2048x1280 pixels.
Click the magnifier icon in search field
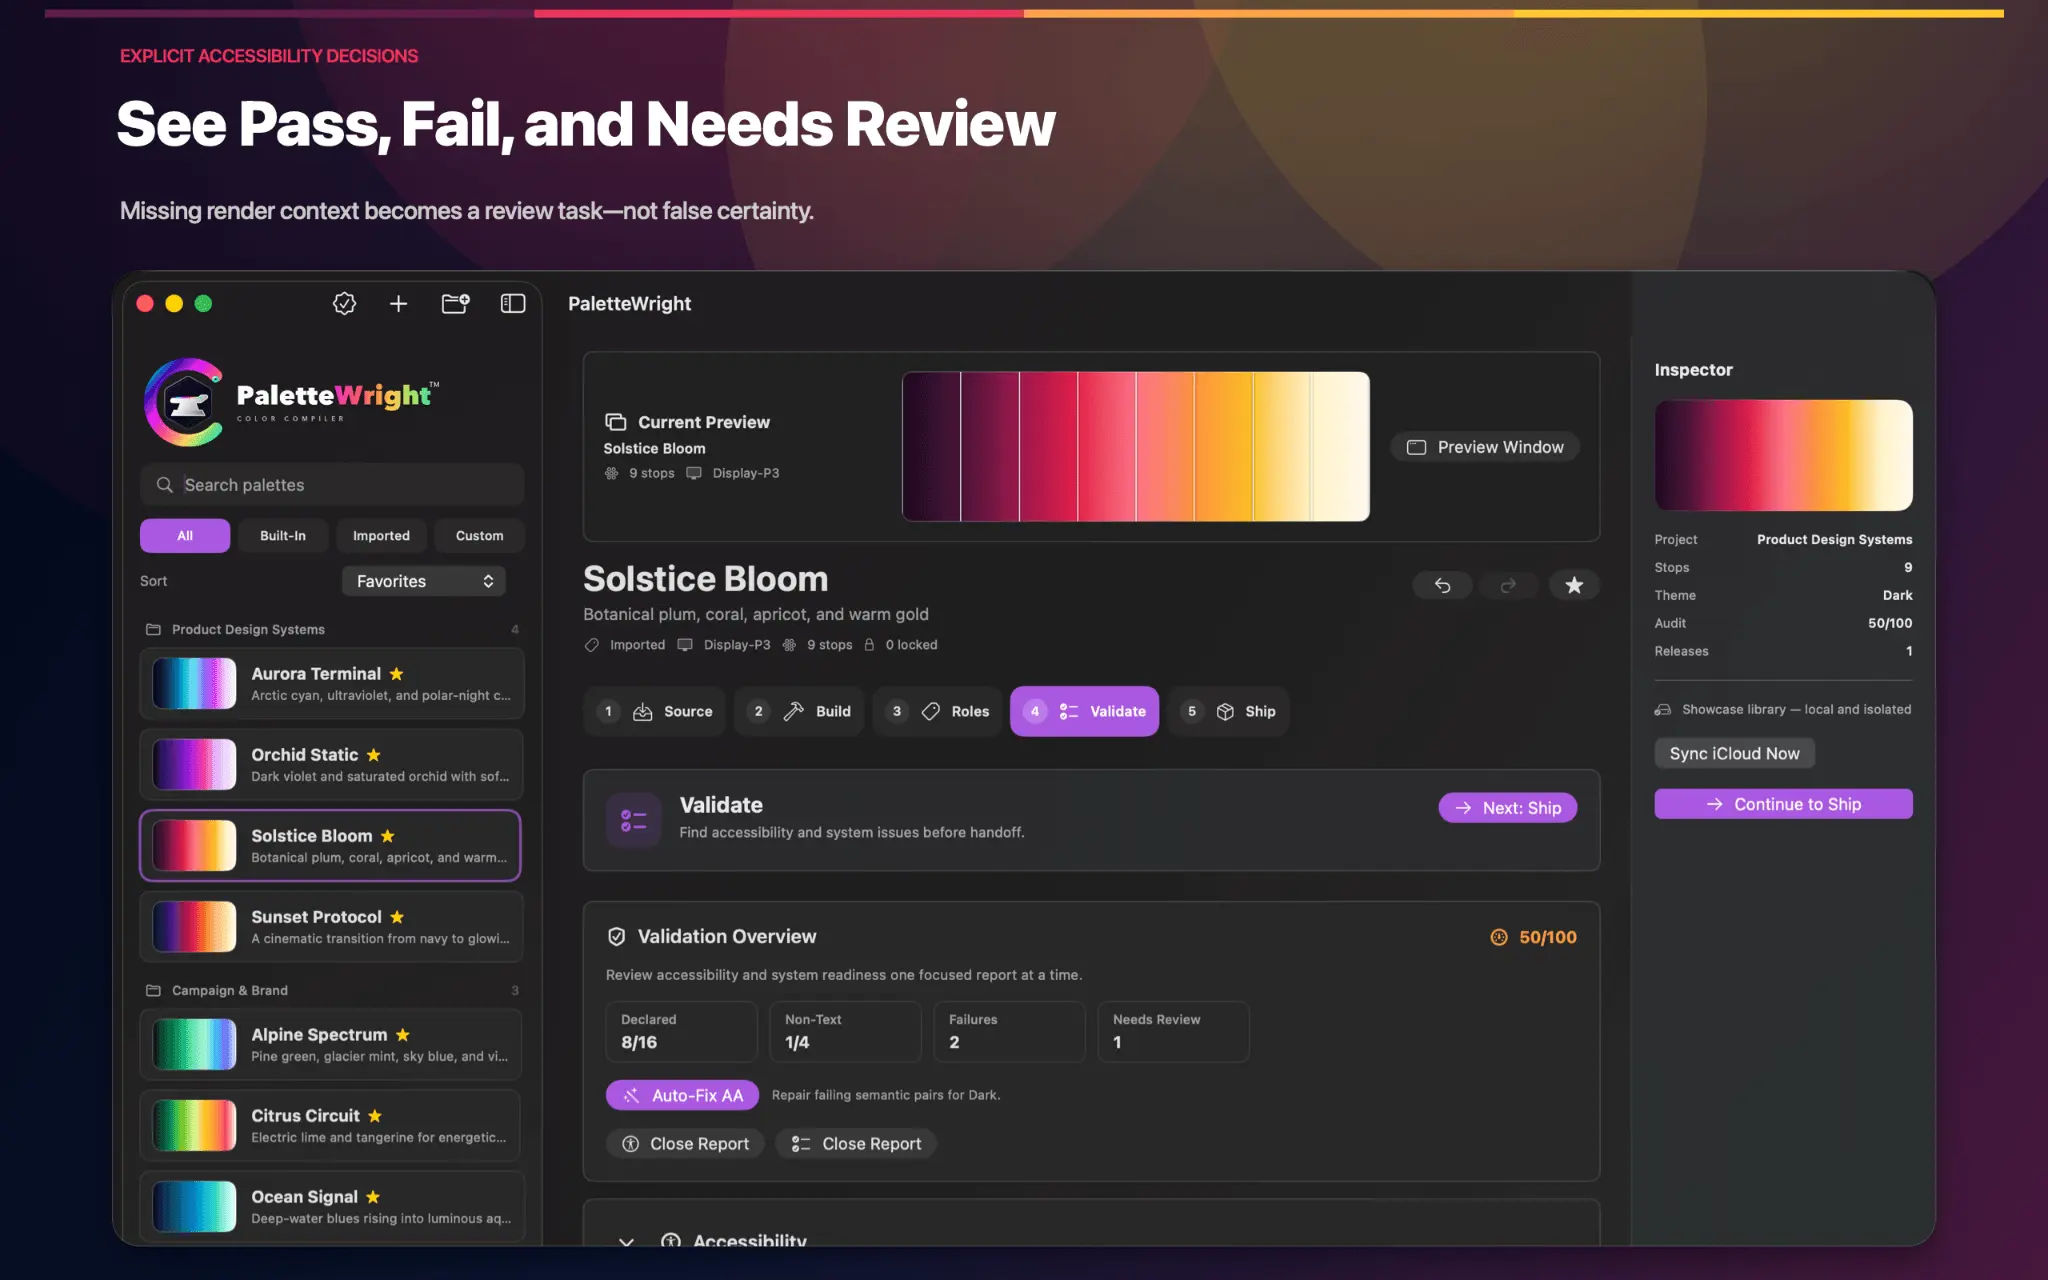(x=165, y=485)
